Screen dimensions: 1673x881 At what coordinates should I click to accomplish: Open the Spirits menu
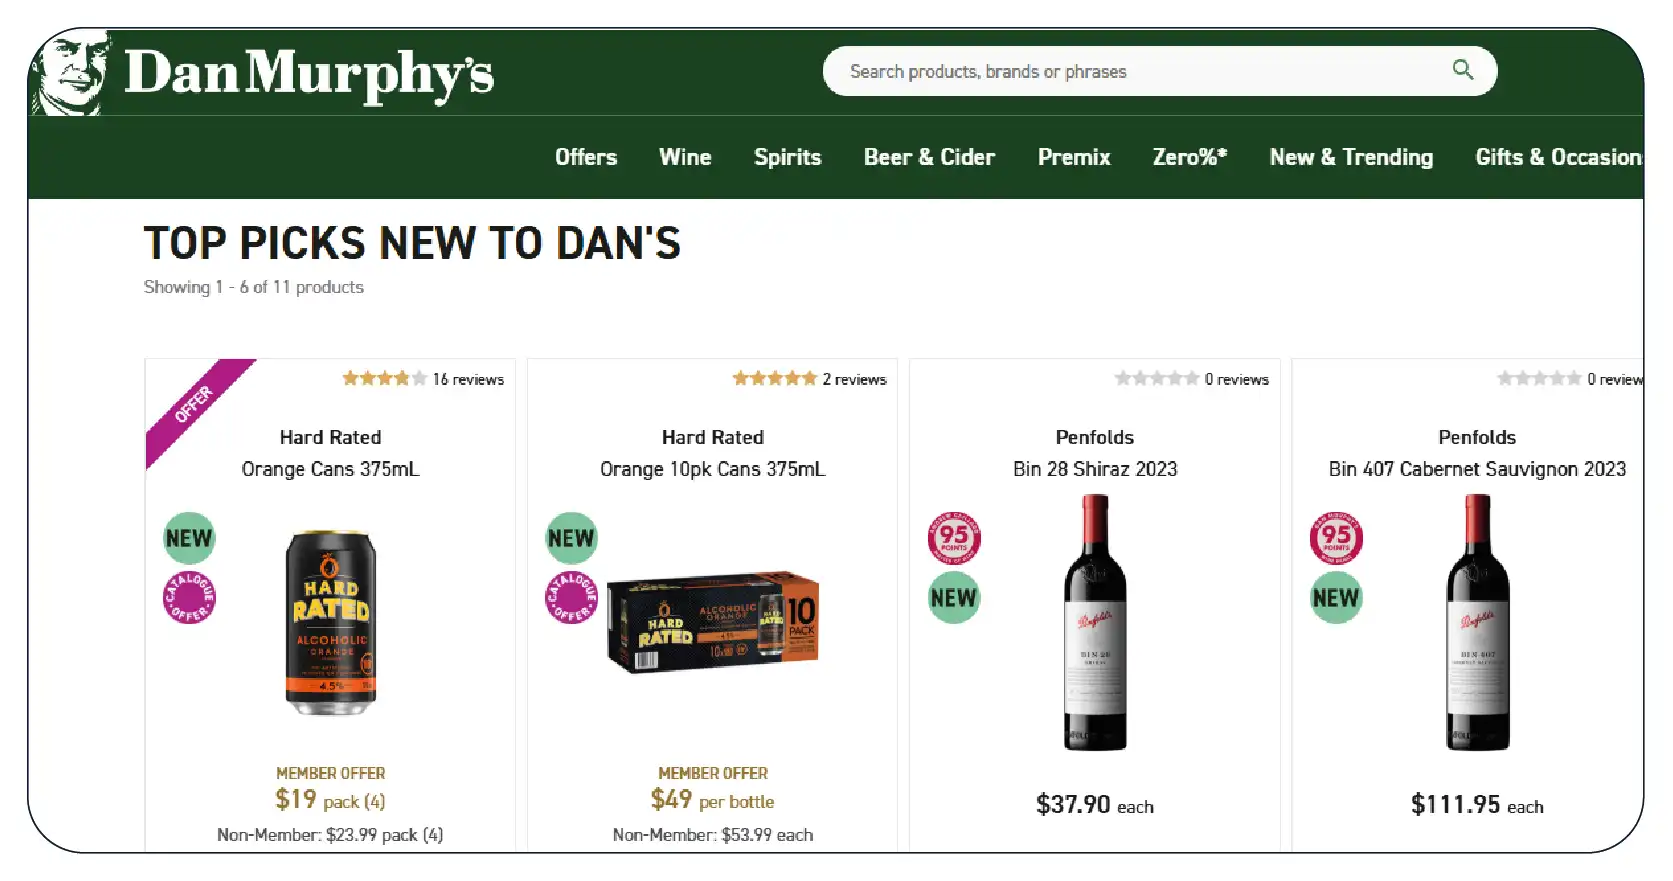(787, 157)
